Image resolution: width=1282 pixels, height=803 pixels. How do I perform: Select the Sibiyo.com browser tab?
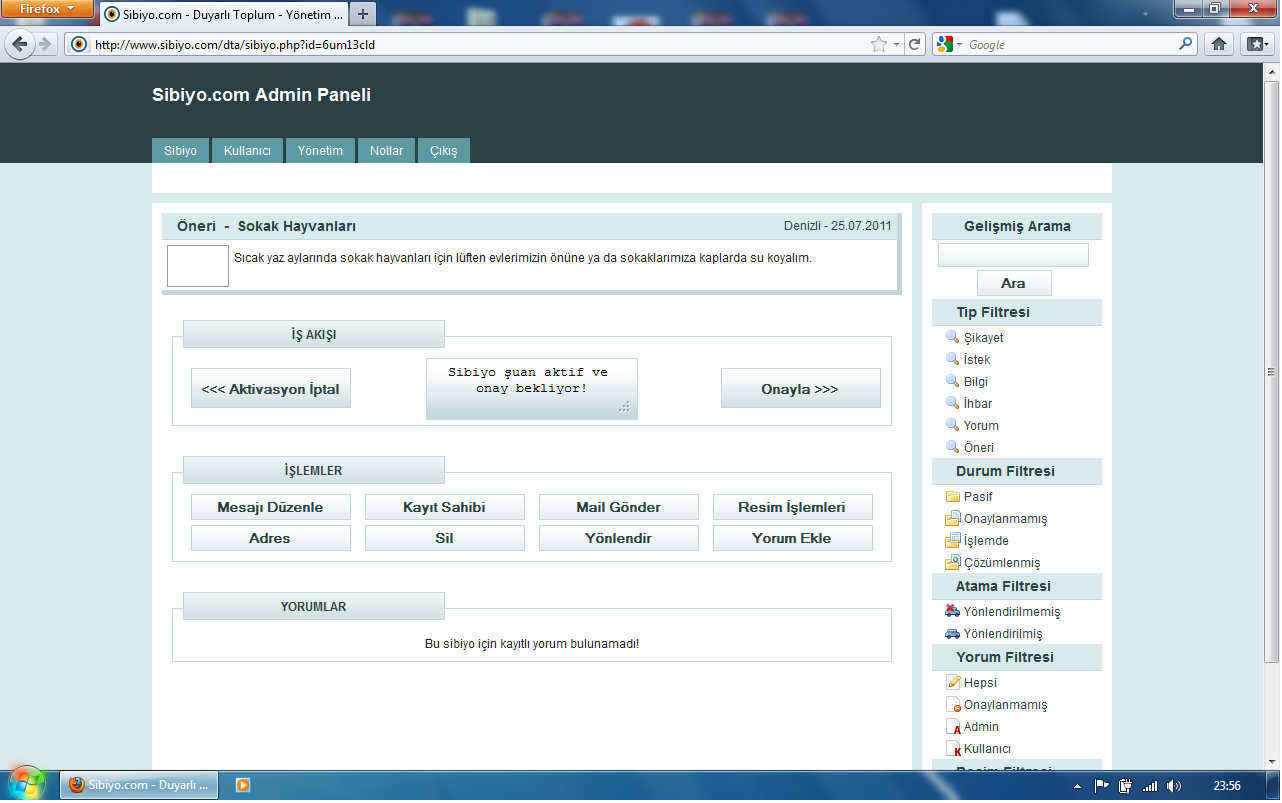(x=223, y=15)
